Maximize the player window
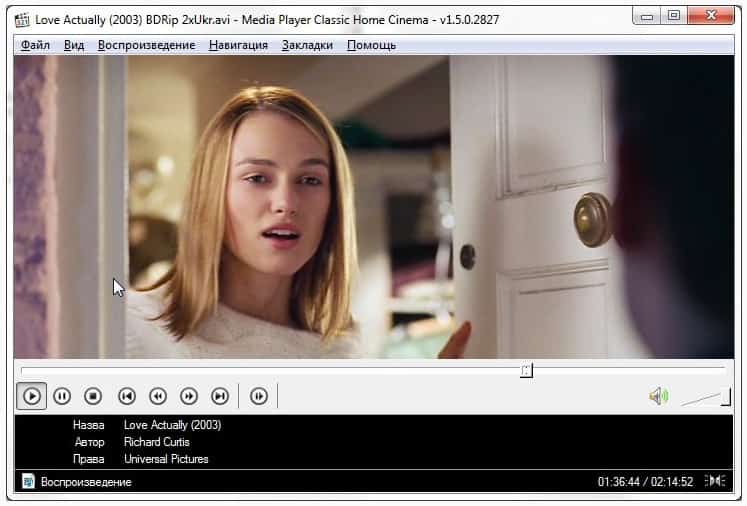The height and width of the screenshot is (506, 747). pos(674,16)
